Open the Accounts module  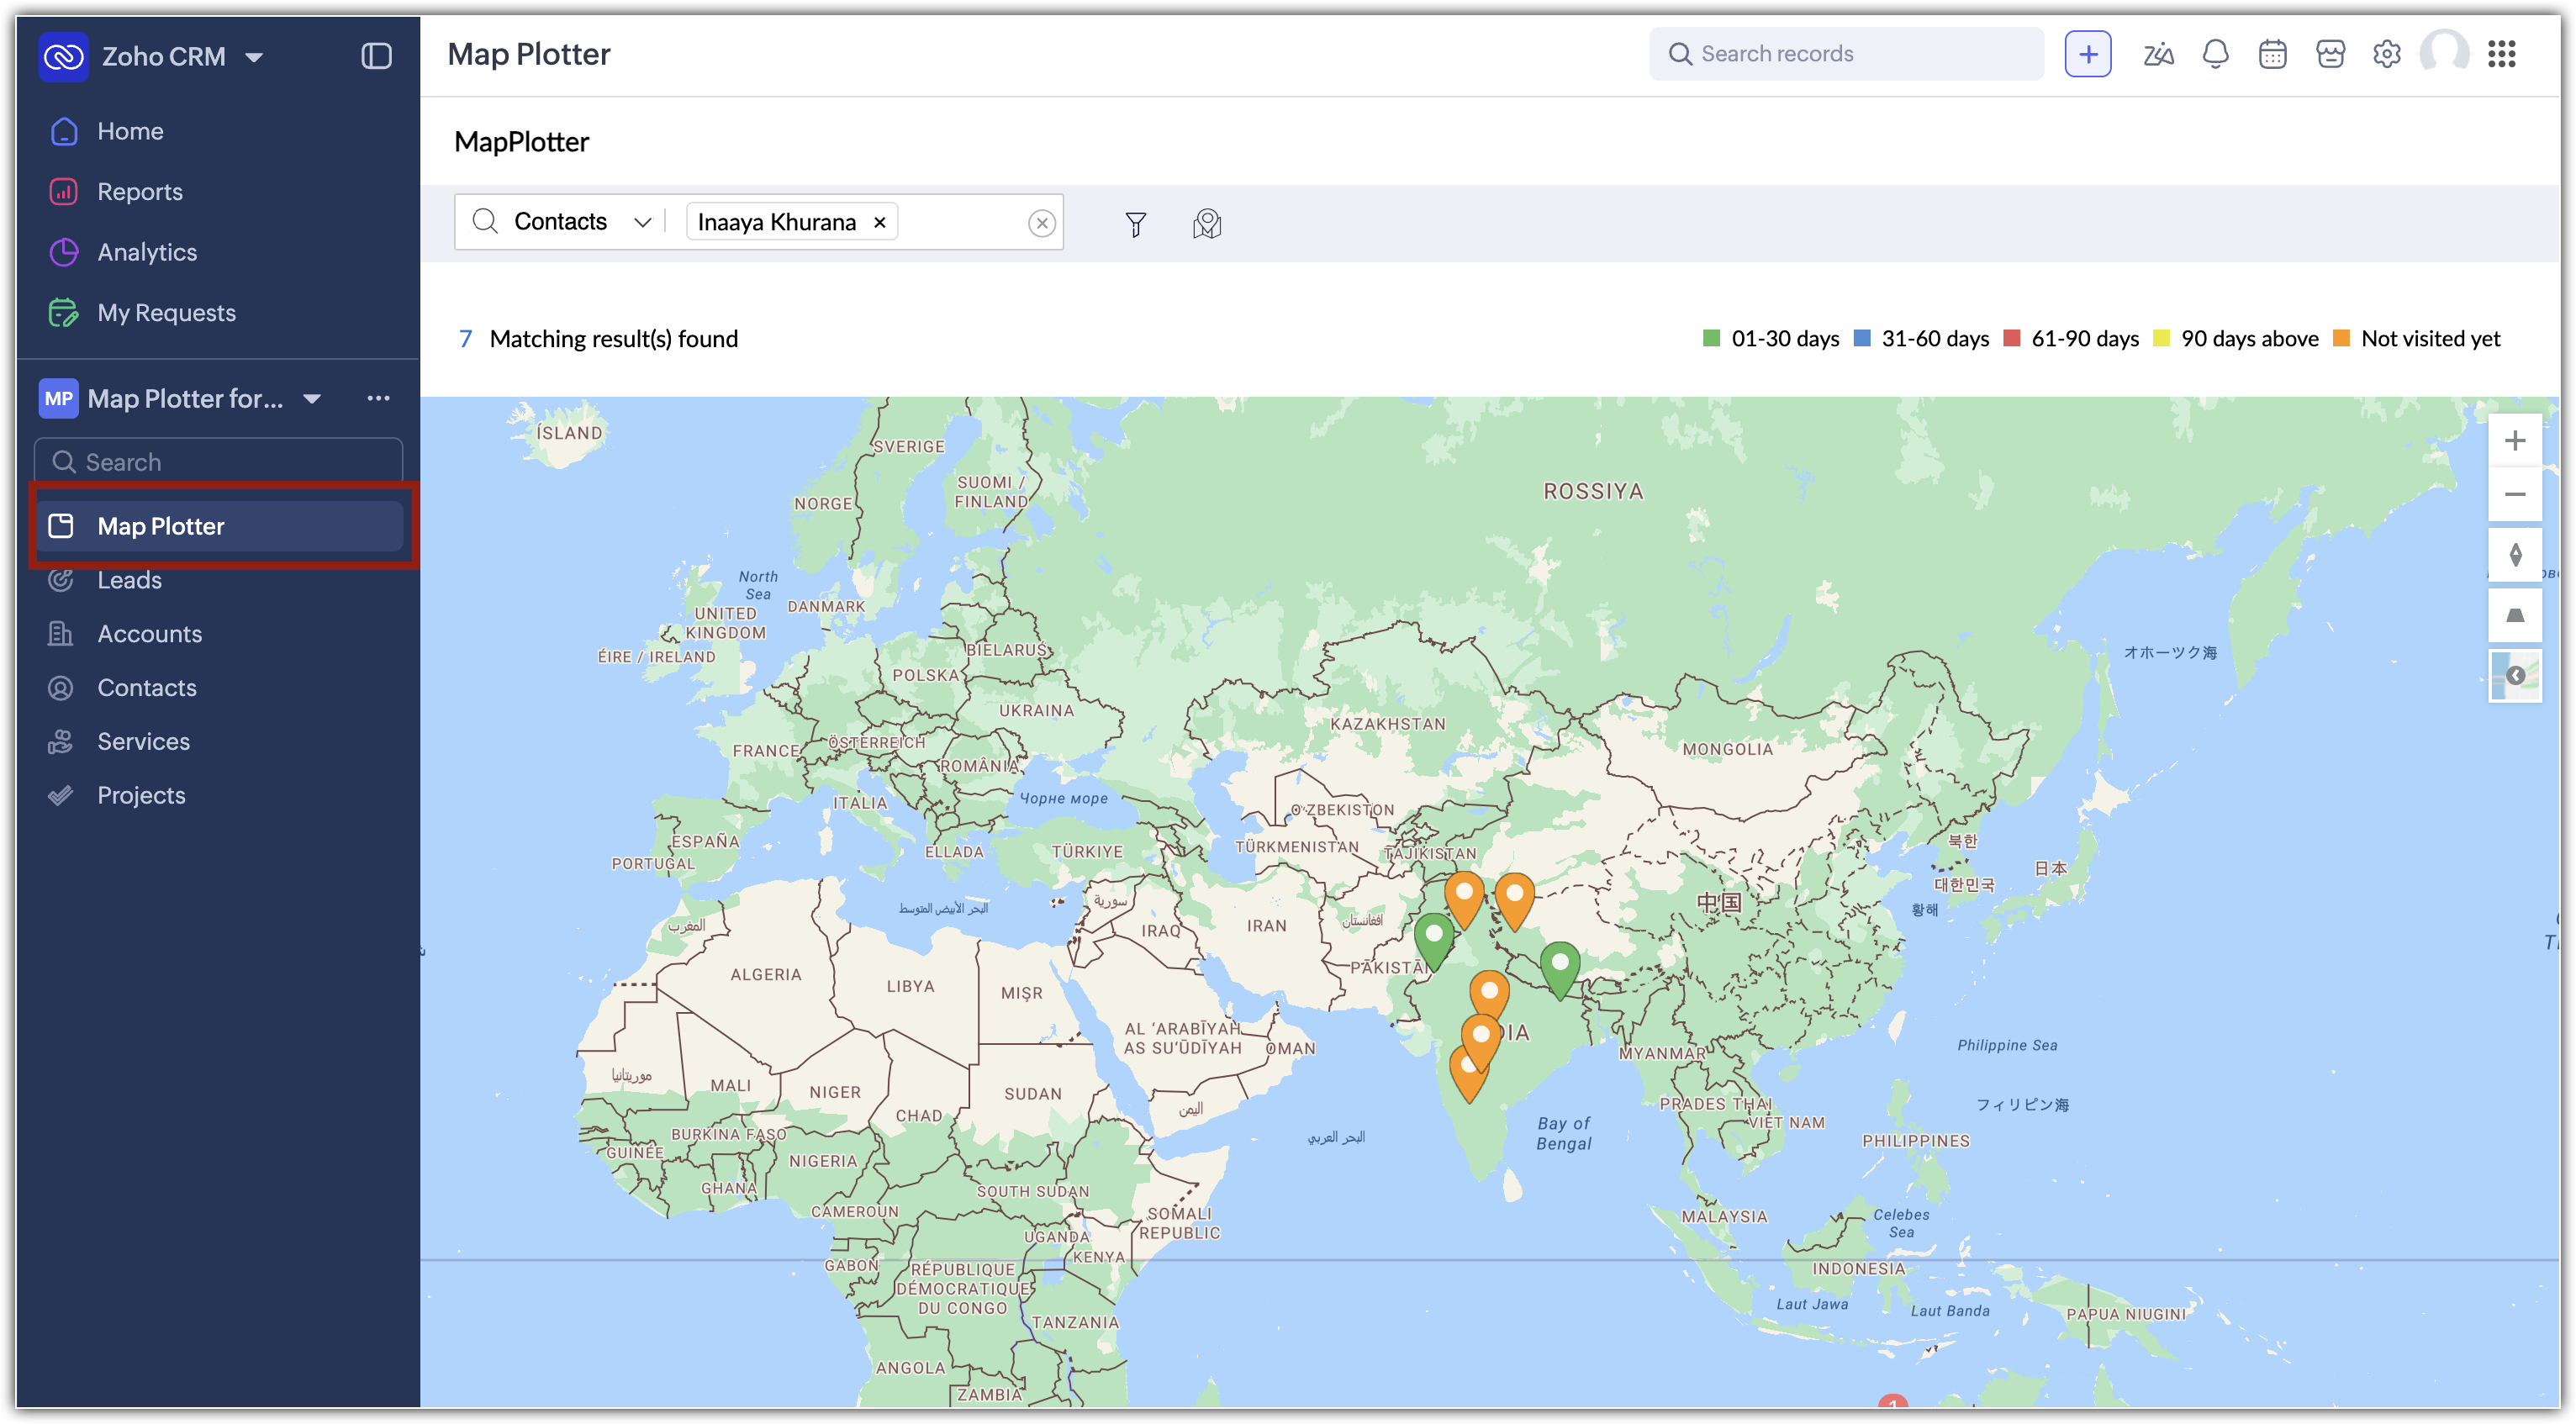(x=149, y=634)
